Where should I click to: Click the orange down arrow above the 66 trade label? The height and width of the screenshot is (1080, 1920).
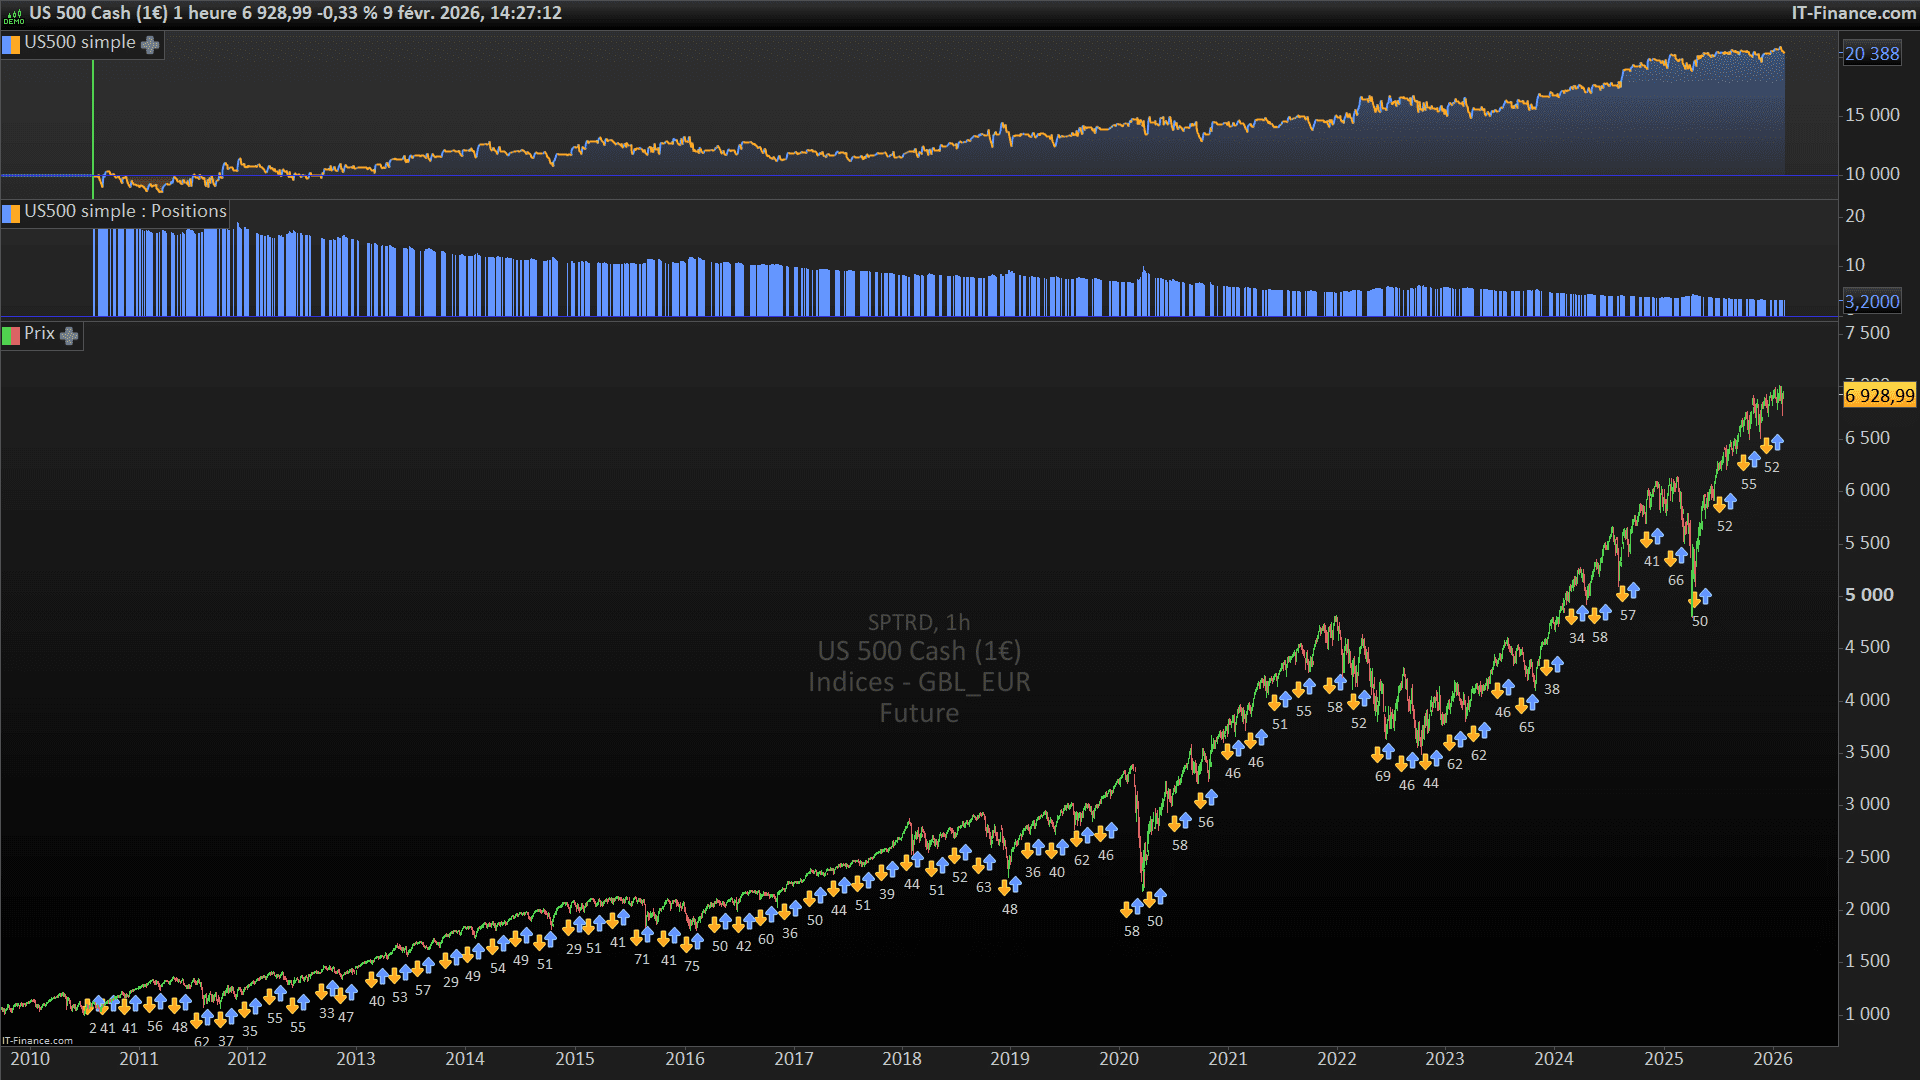pyautogui.click(x=1671, y=559)
